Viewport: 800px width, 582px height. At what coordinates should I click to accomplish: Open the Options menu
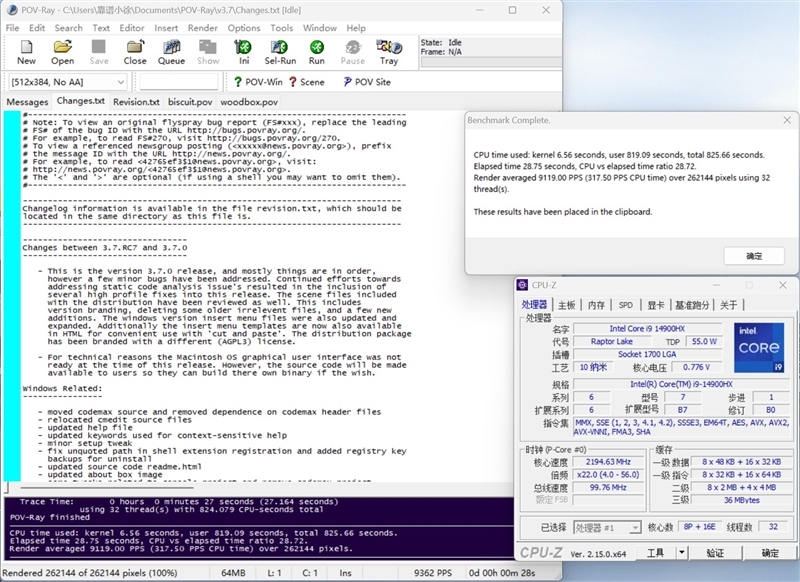click(x=244, y=28)
